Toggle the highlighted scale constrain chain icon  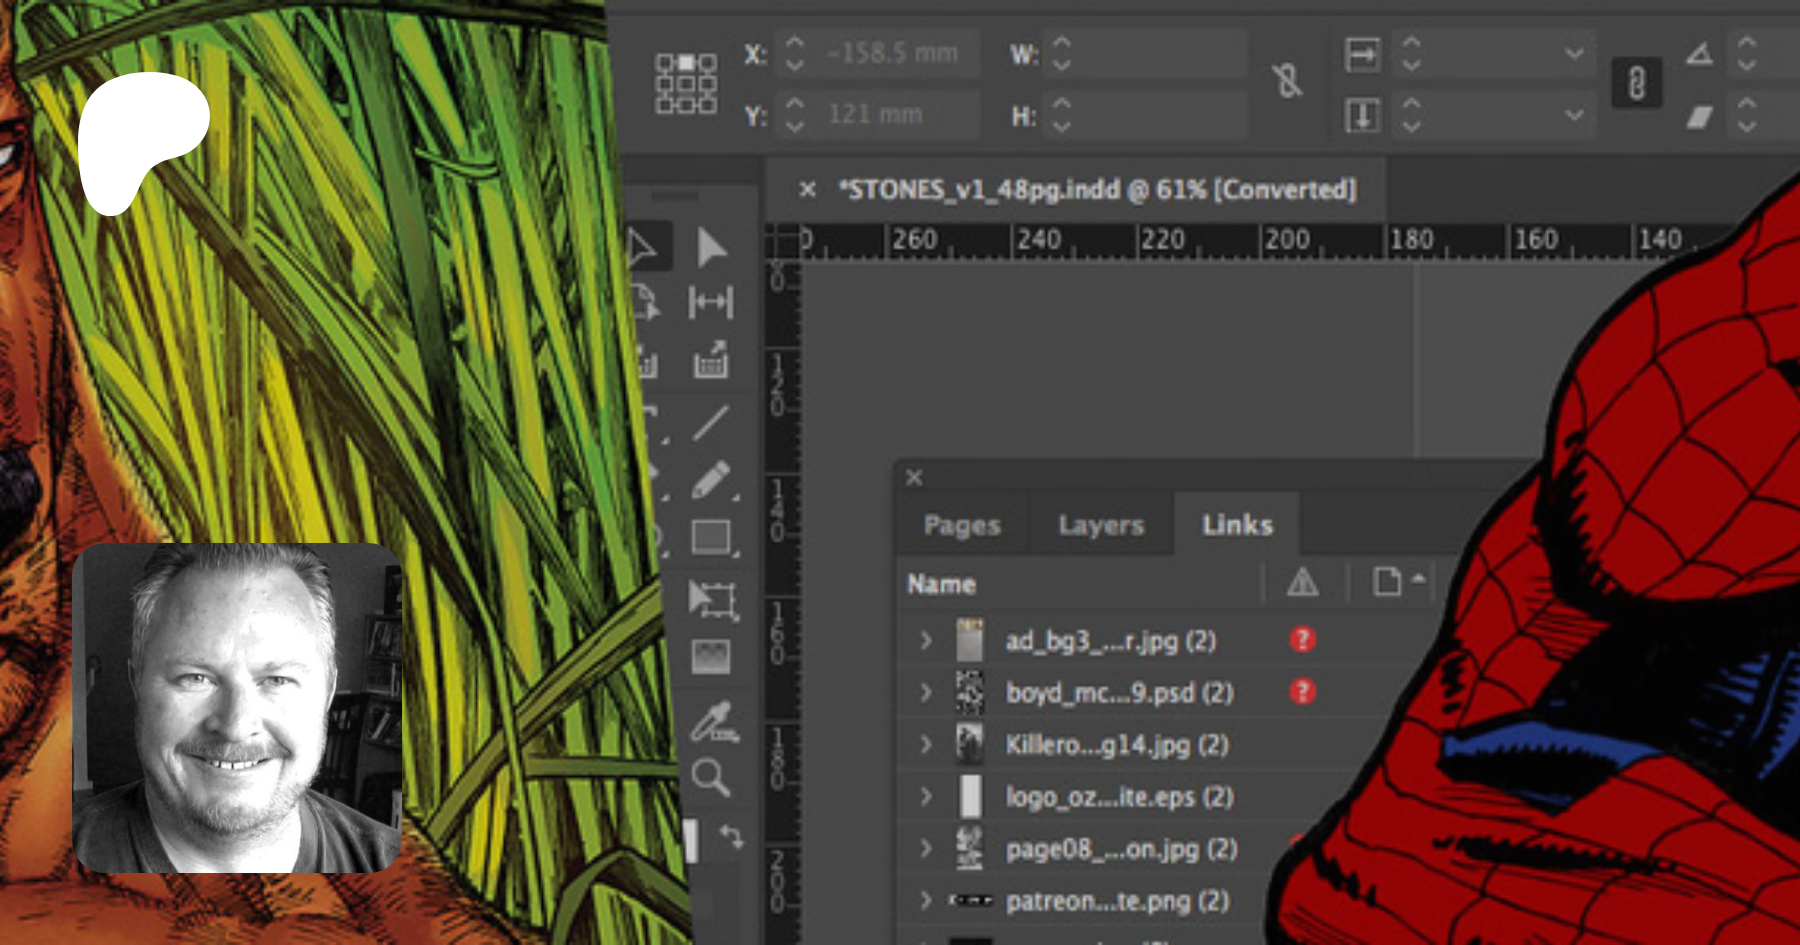[1636, 83]
